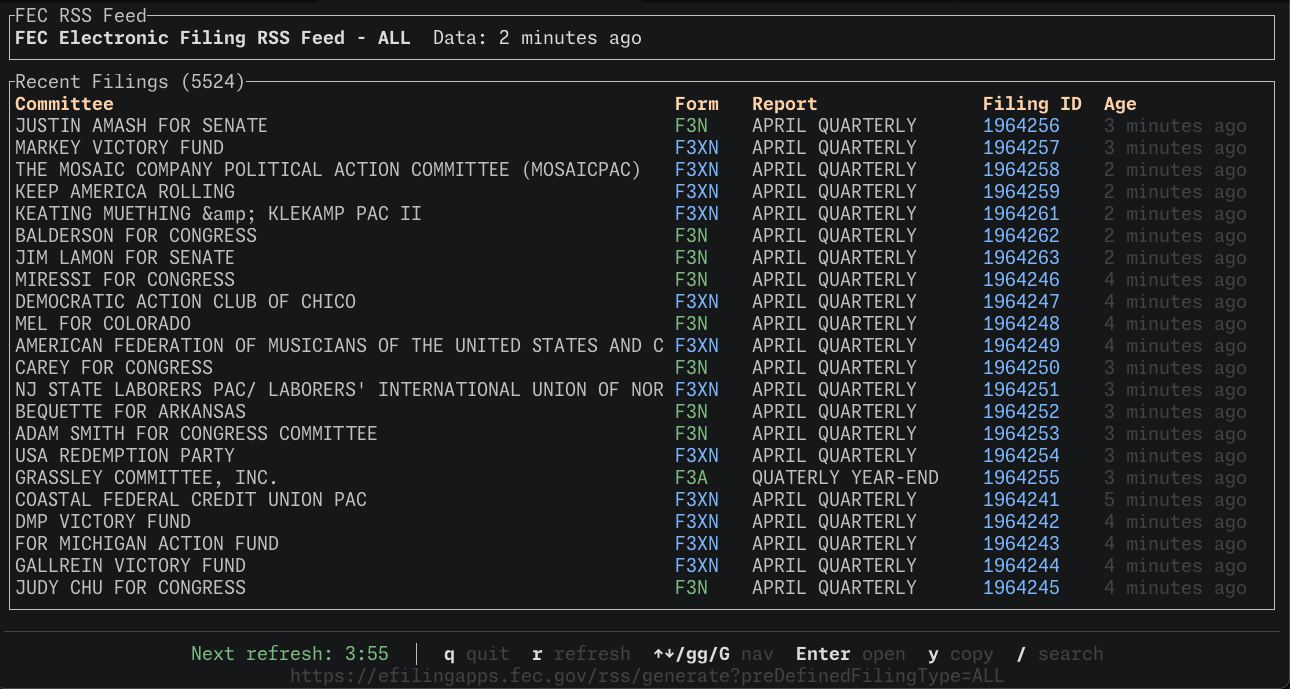This screenshot has width=1290, height=689.
Task: Click the y copy shortcut hint
Action: click(x=960, y=654)
